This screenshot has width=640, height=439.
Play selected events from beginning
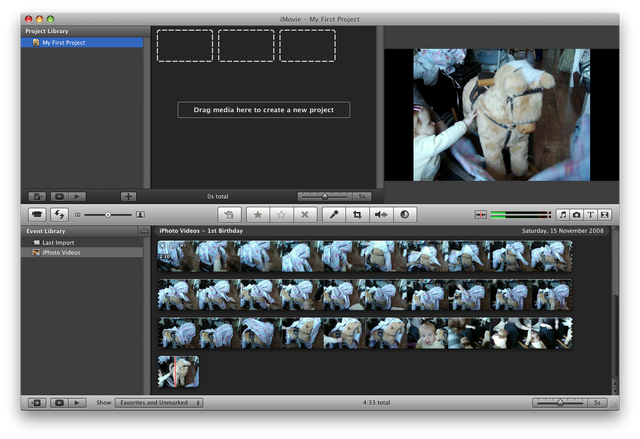pos(77,403)
